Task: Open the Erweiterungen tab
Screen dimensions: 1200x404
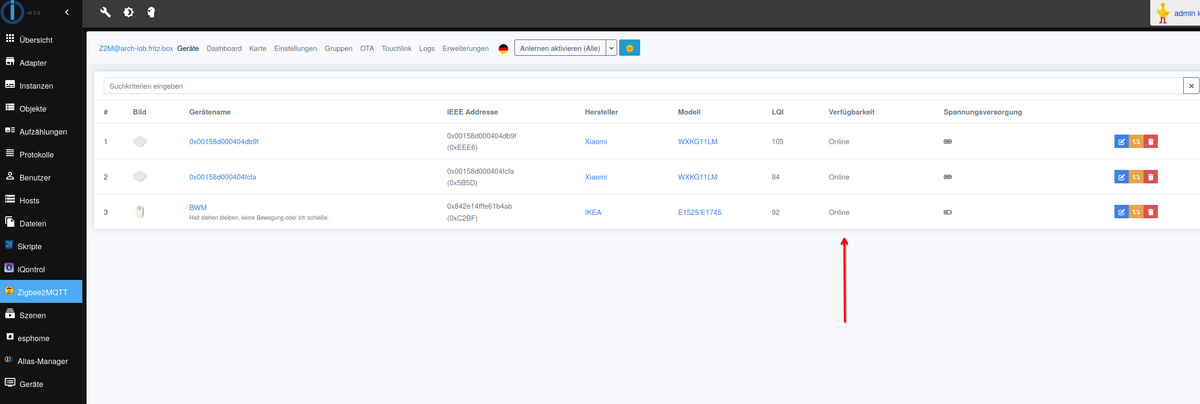Action: (465, 48)
